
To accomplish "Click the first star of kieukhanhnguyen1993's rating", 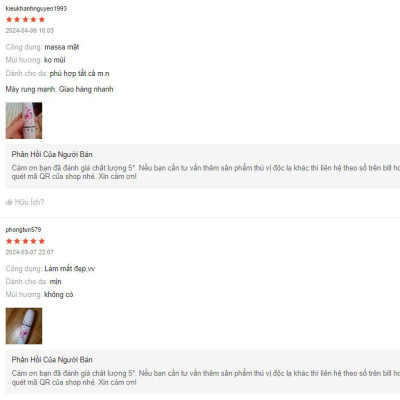I will click(9, 19).
